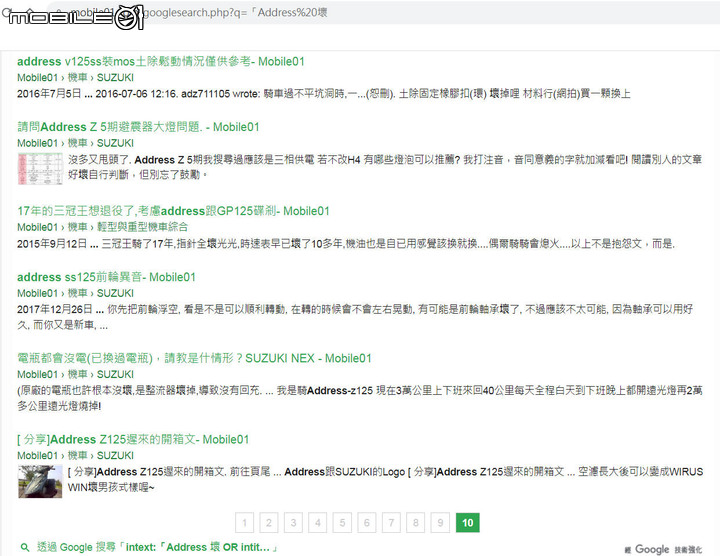
Task: Click snippet text starting '沒多又甩頭了'
Action: coord(385,167)
